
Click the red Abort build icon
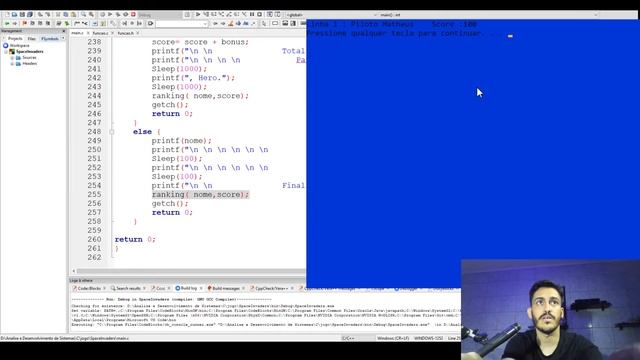click(133, 14)
